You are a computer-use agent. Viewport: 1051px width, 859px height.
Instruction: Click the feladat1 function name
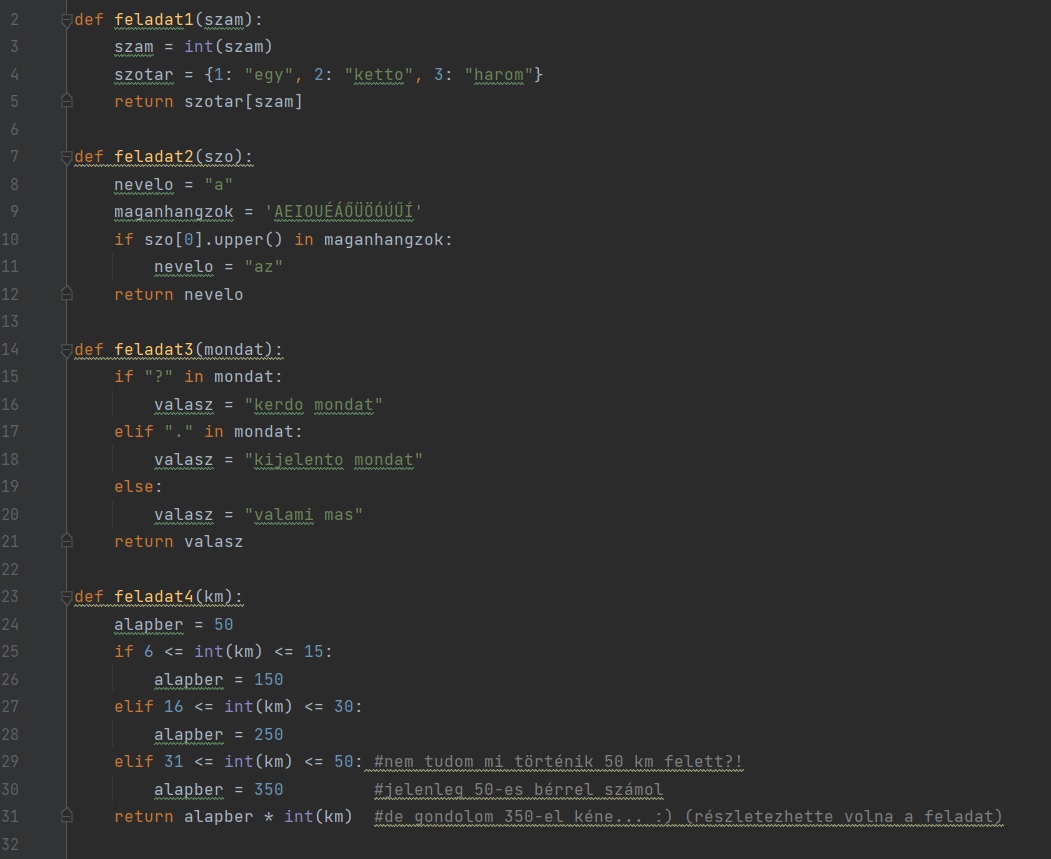(153, 20)
